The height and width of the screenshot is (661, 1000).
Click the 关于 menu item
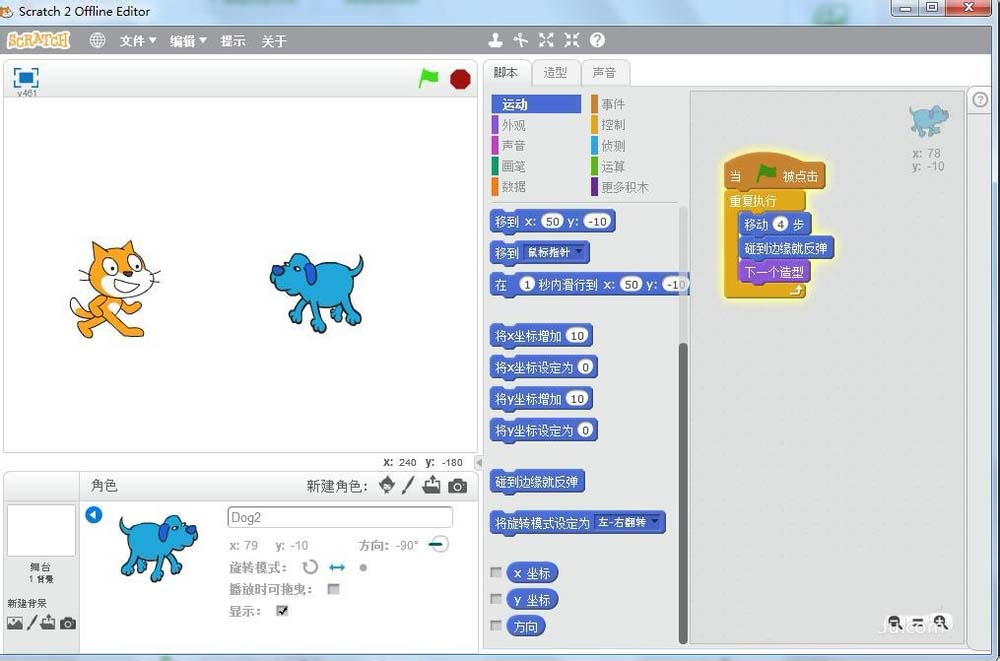coord(274,41)
